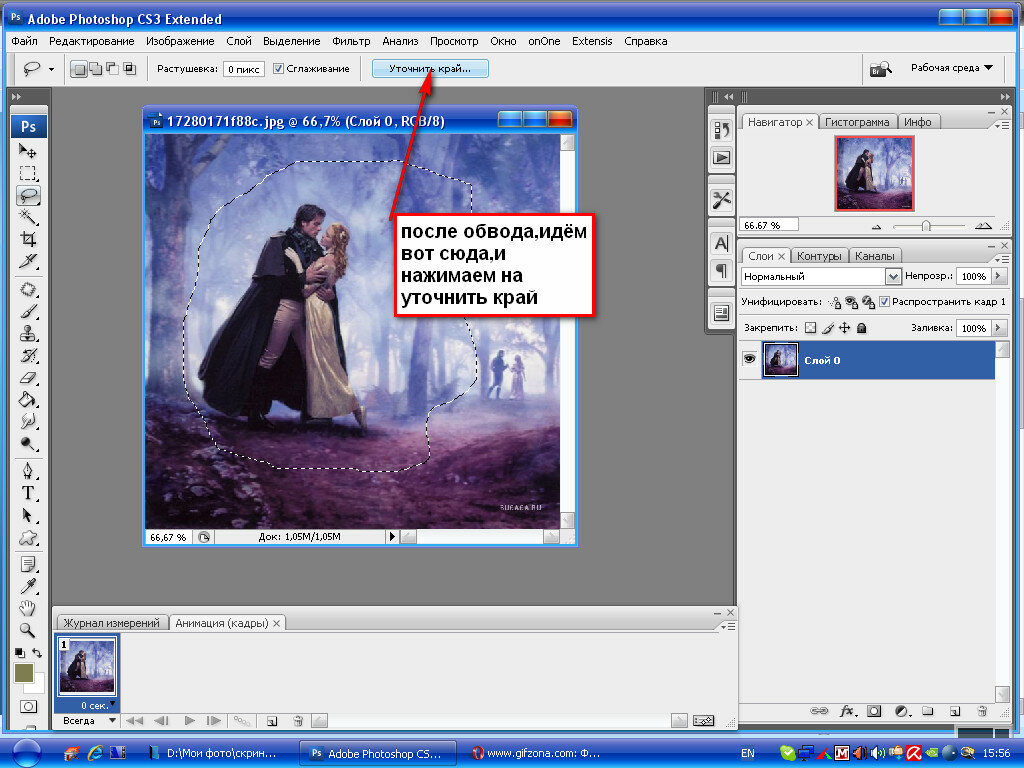Activate the Hand tool
This screenshot has height=768, width=1024.
point(29,609)
